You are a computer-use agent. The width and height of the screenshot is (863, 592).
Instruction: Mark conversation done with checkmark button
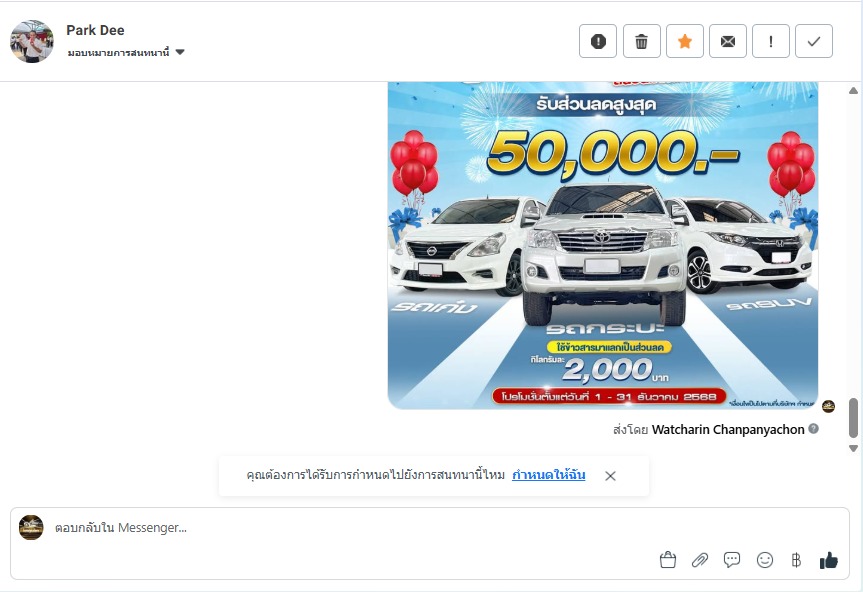pos(813,41)
